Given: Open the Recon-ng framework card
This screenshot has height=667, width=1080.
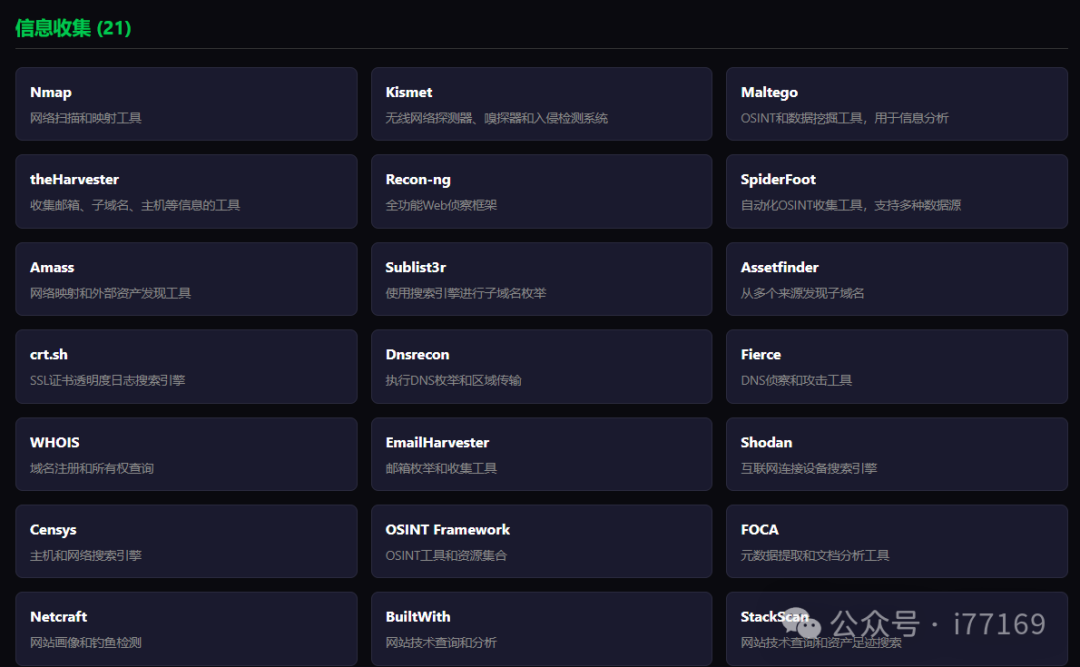Looking at the screenshot, I should coord(541,192).
